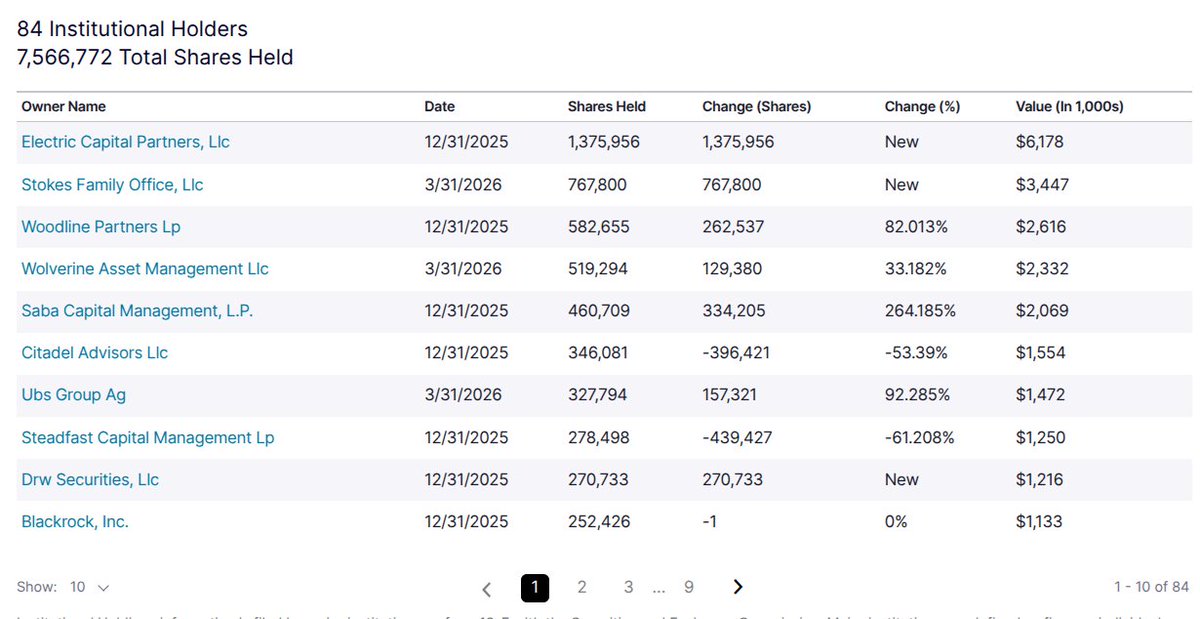This screenshot has width=1200, height=619.
Task: Select the 460,709 shares held cell
Action: coord(598,311)
